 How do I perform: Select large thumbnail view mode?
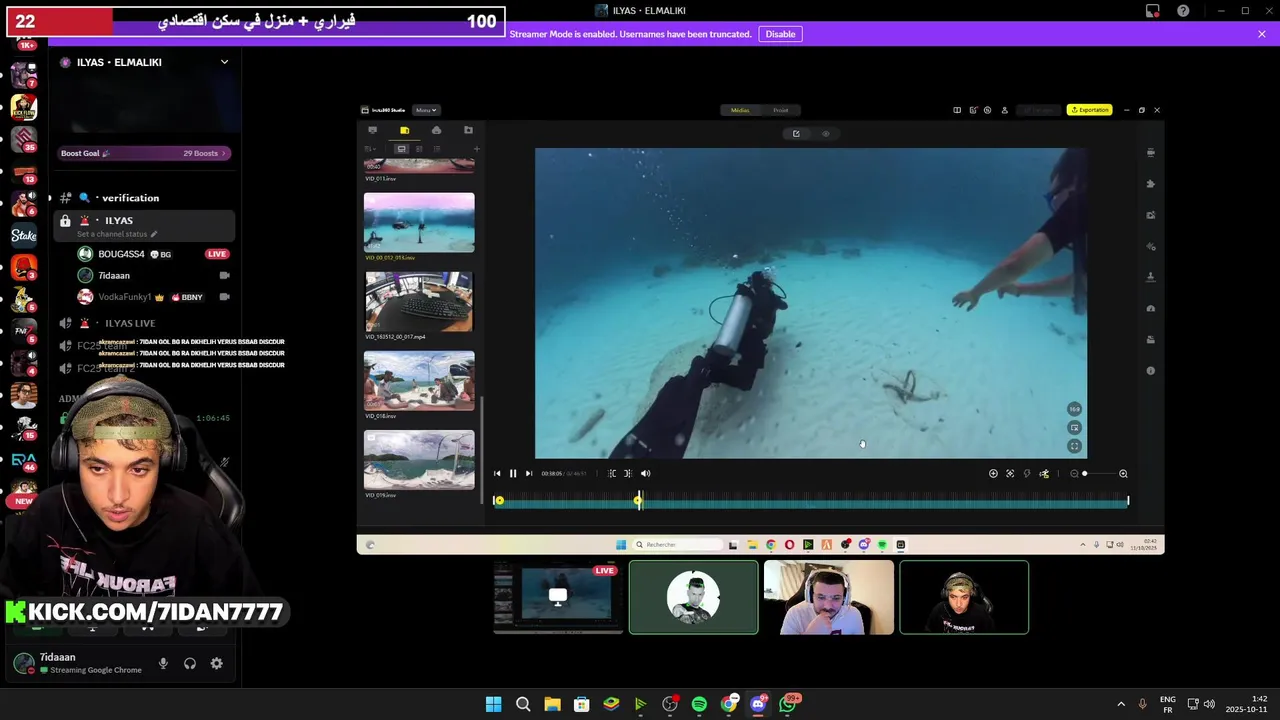coord(401,149)
